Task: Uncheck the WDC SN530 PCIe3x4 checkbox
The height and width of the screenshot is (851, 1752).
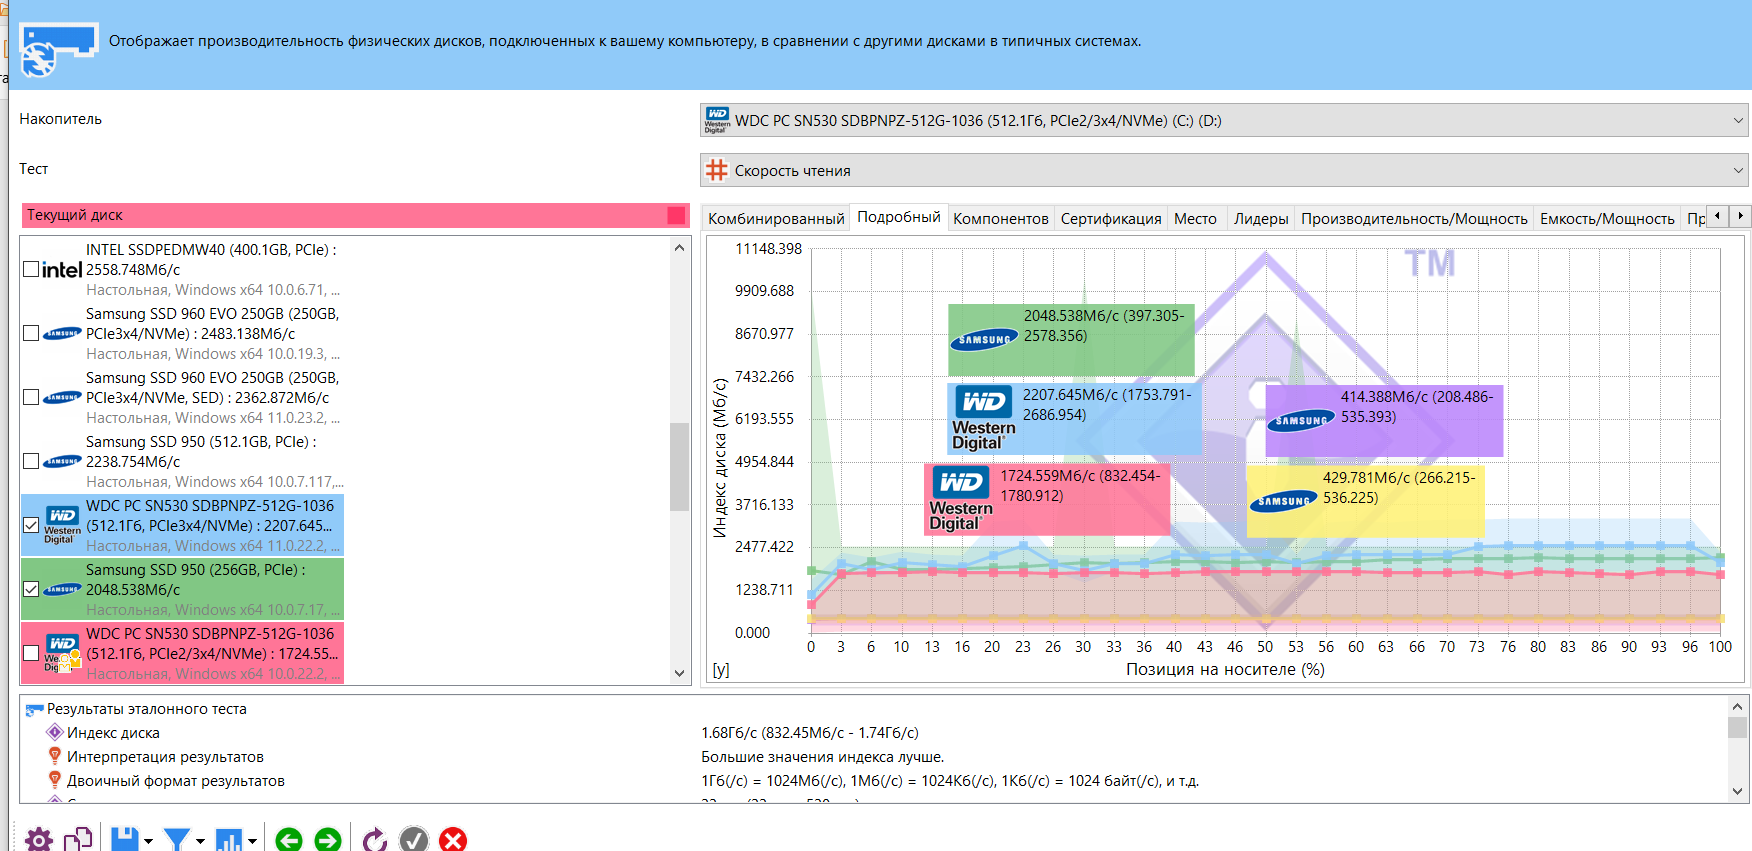Action: pyautogui.click(x=31, y=525)
